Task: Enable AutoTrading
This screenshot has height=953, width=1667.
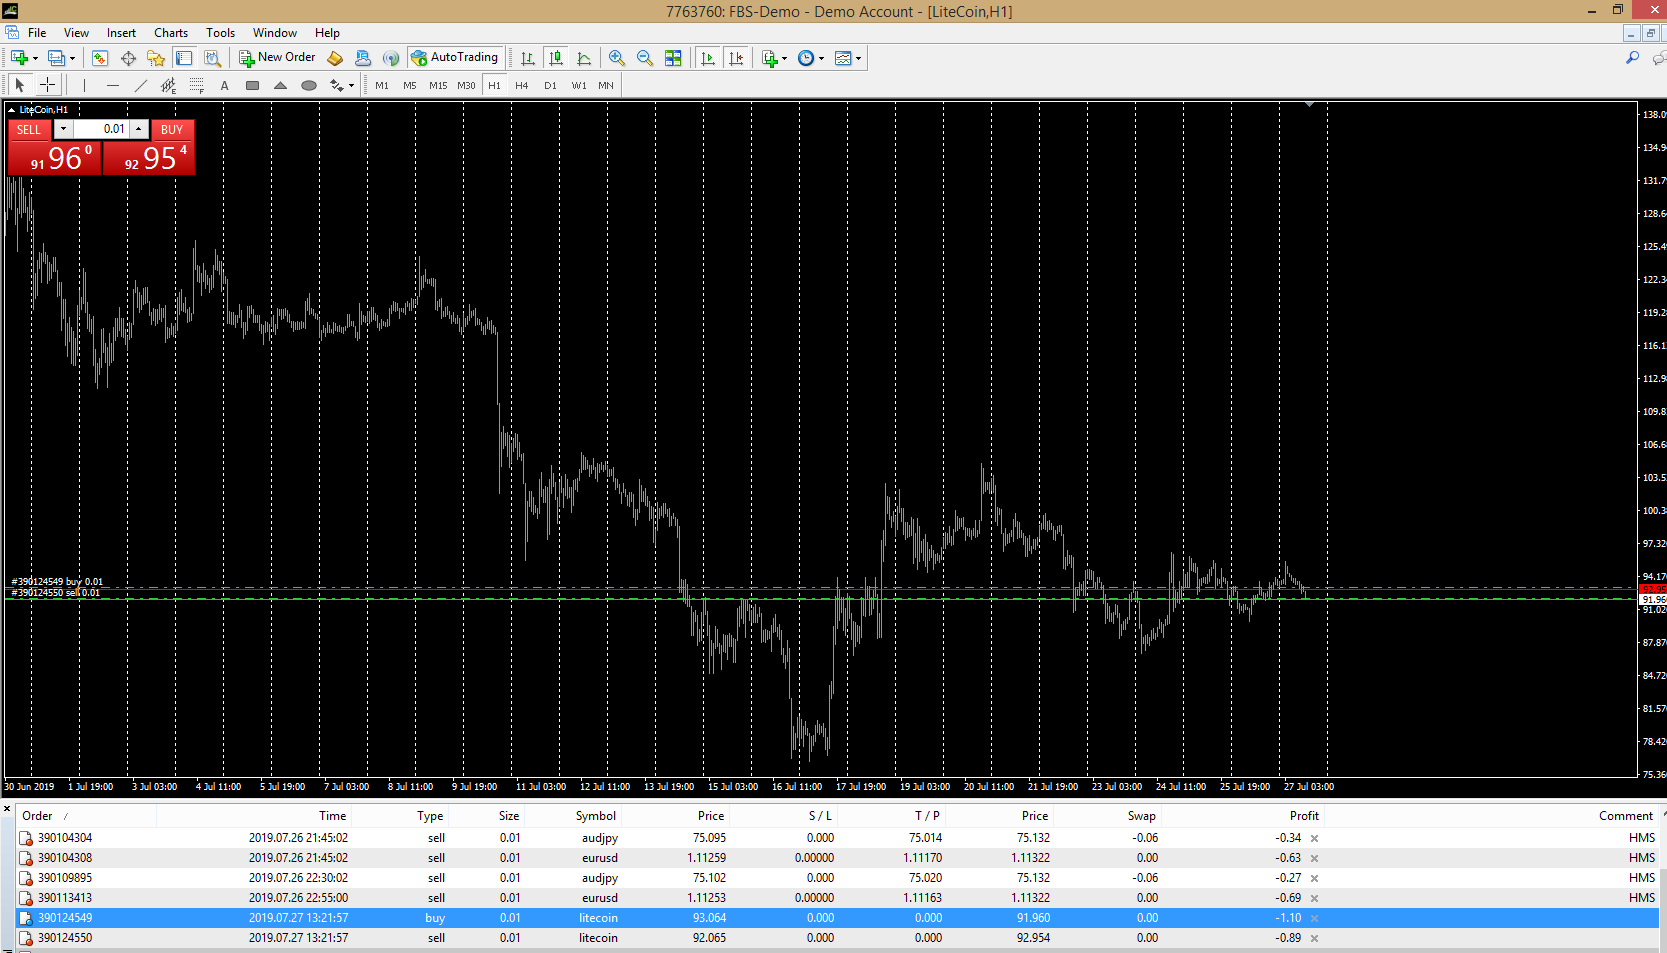Action: [455, 57]
